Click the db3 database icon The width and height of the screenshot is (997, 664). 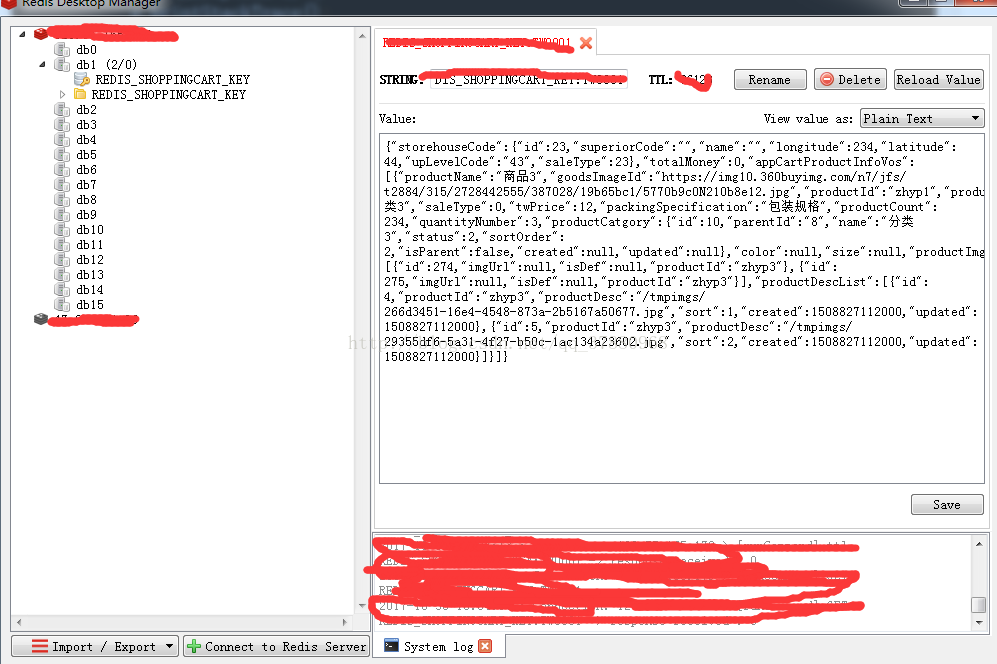pos(62,125)
